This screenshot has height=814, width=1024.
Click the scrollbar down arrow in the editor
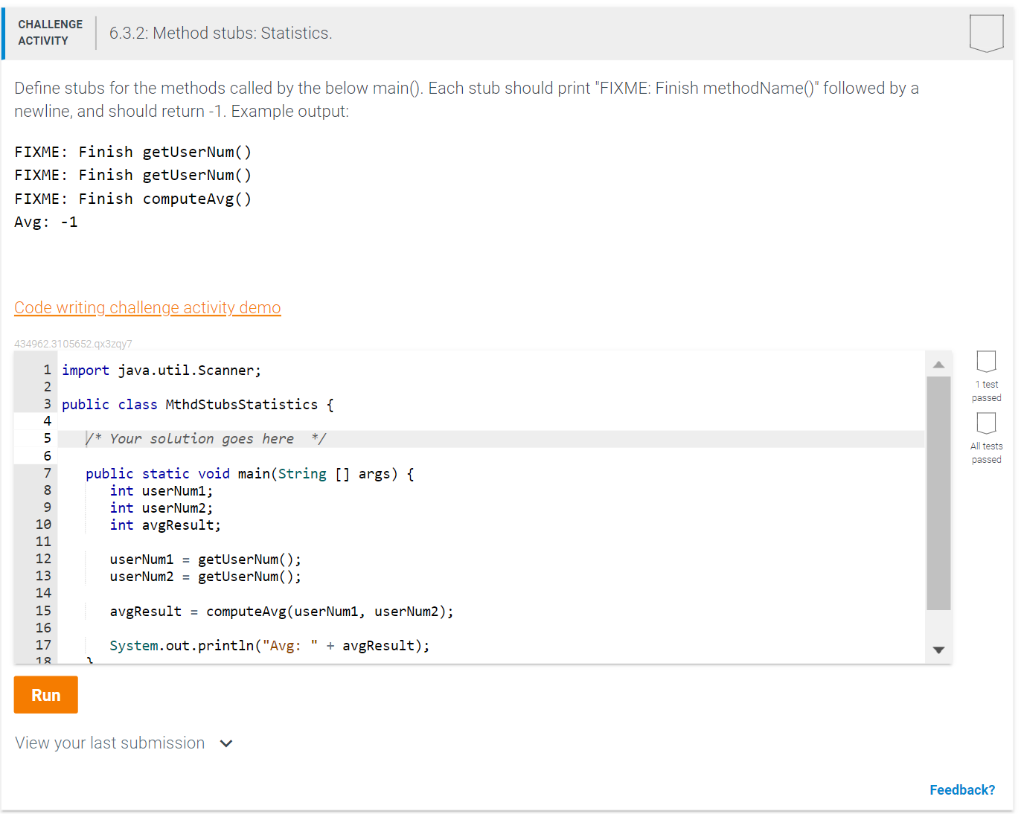click(x=938, y=648)
